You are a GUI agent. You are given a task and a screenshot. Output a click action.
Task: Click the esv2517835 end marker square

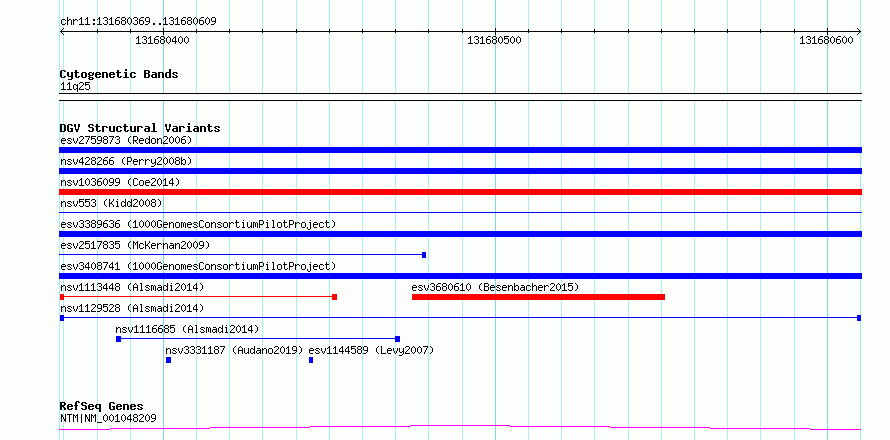pyautogui.click(x=424, y=255)
